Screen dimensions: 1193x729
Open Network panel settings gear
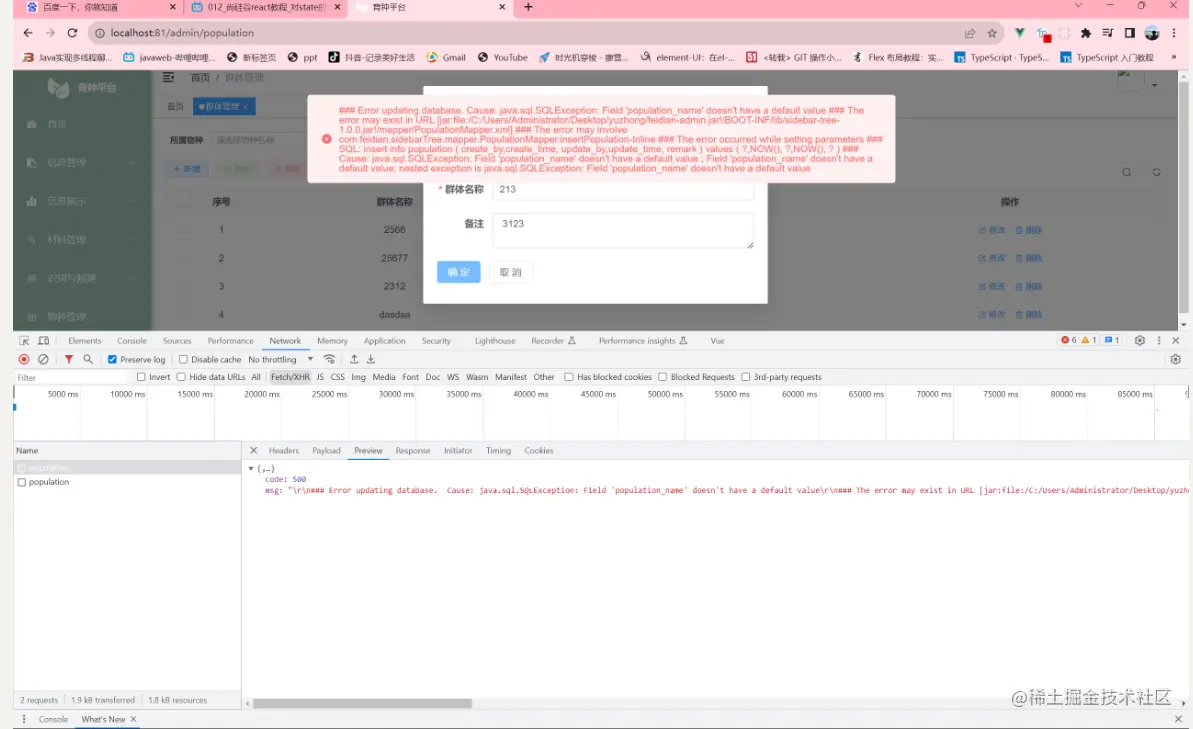click(x=1176, y=359)
